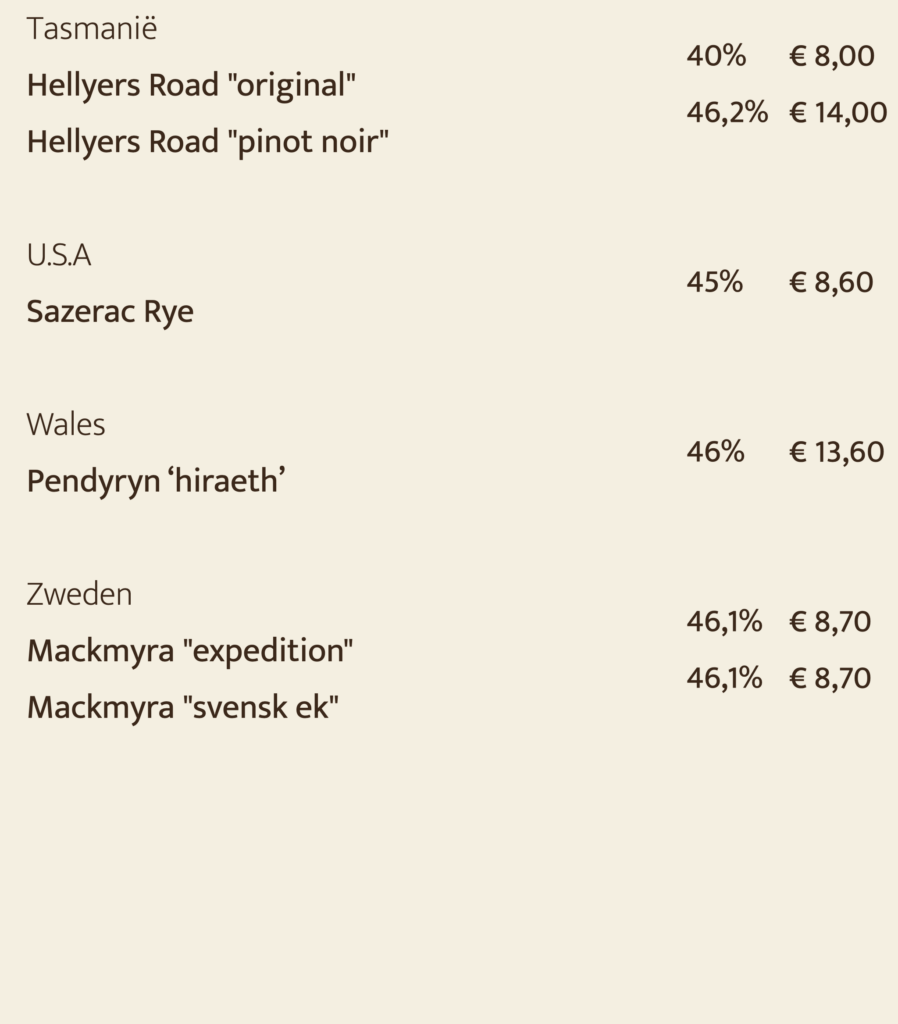Click the Wales region heading

[66, 425]
